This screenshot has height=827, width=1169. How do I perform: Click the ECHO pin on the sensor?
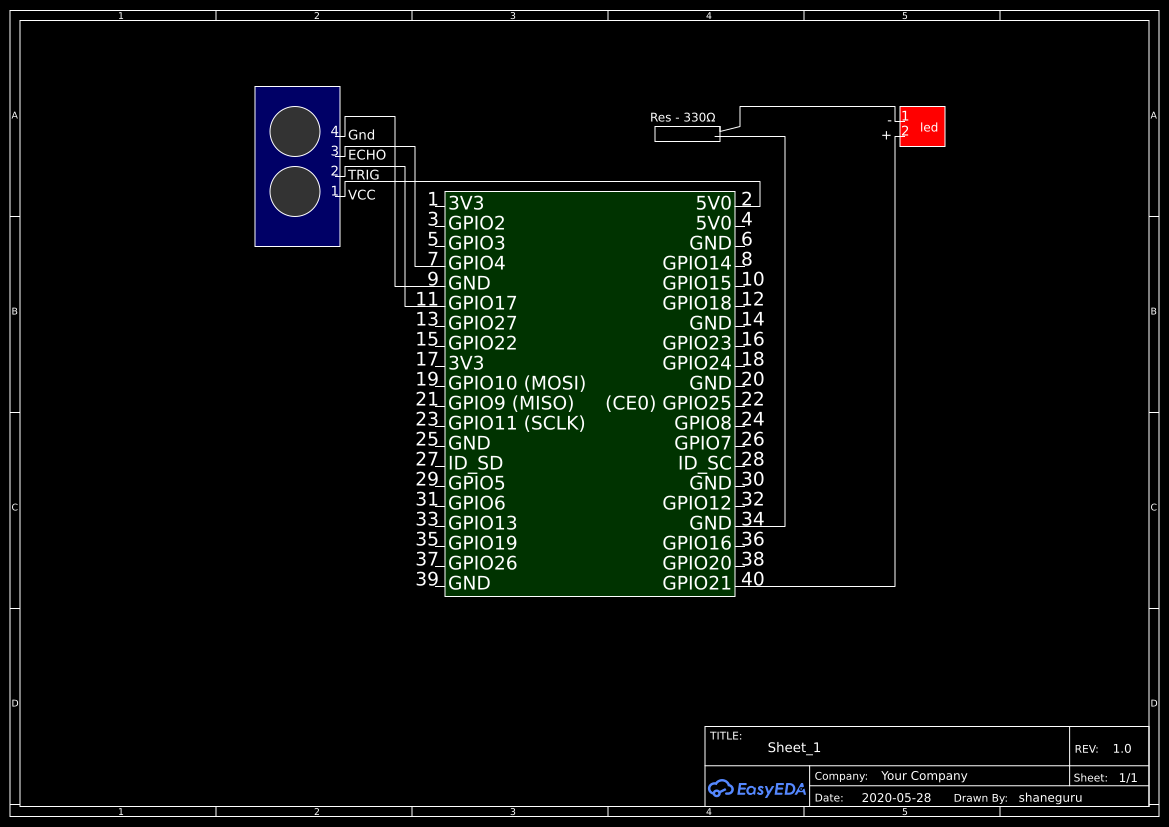click(366, 155)
